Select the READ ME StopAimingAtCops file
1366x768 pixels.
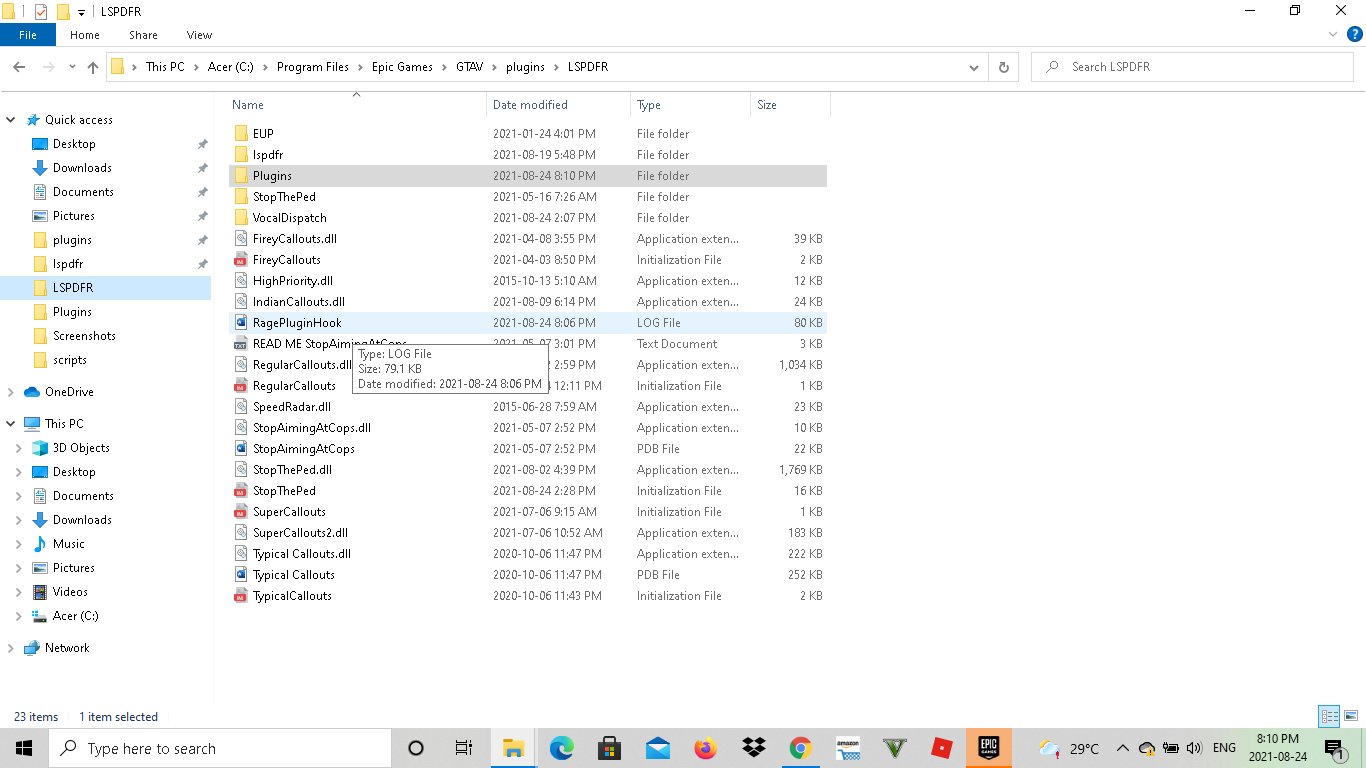click(330, 344)
